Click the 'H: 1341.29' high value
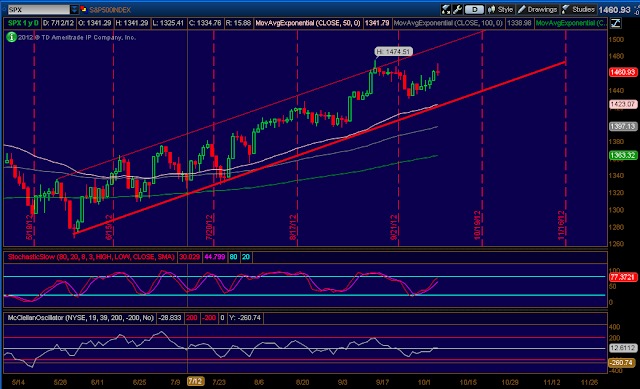This screenshot has height=389, width=640. [131, 23]
